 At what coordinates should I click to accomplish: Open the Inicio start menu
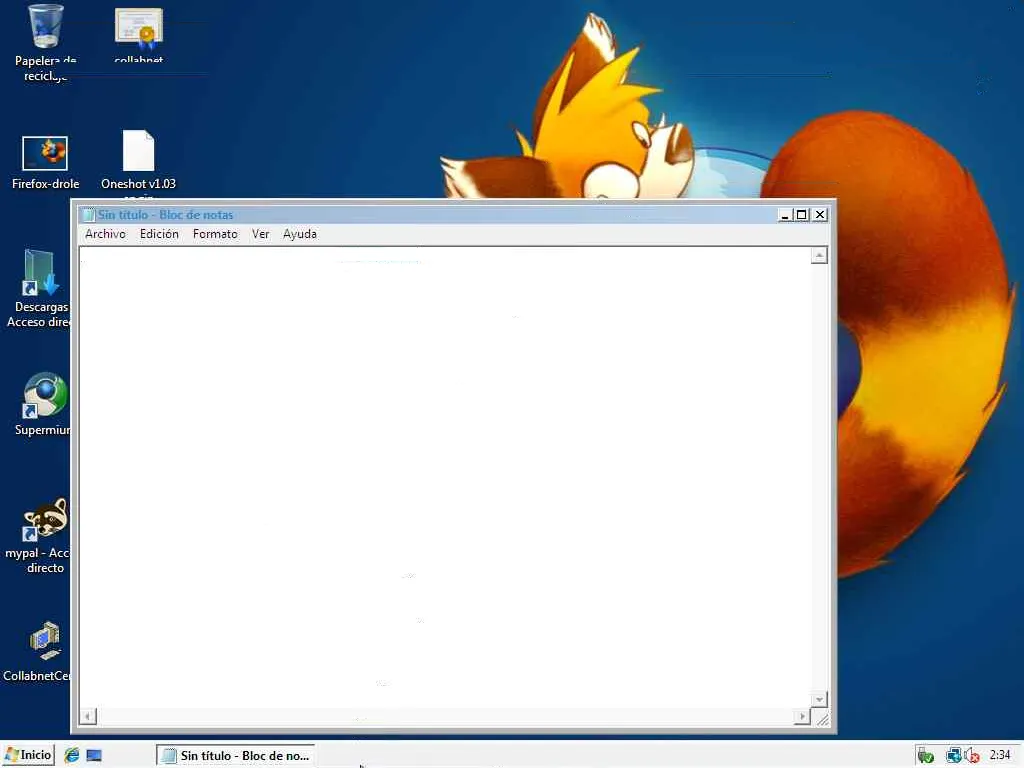click(x=28, y=755)
